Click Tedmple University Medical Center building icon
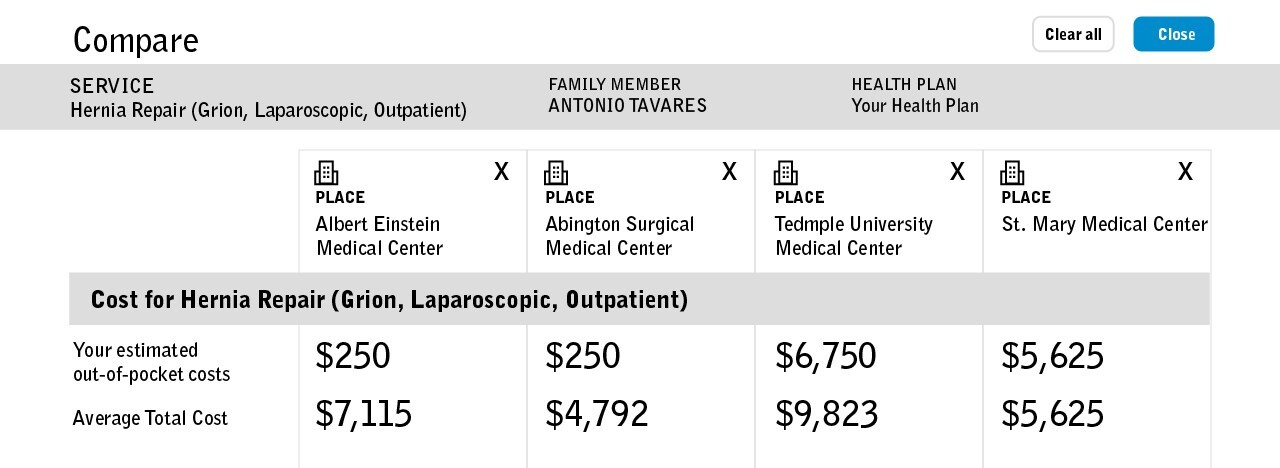The width and height of the screenshot is (1280, 468). tap(786, 173)
